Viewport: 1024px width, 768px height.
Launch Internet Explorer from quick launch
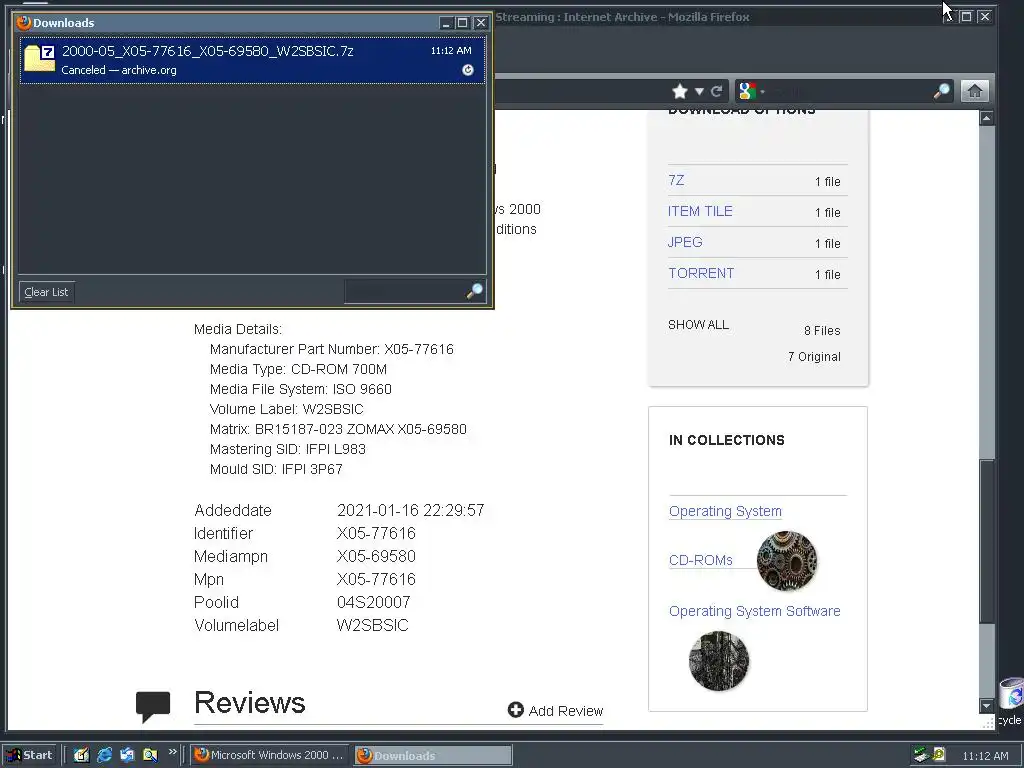point(104,755)
